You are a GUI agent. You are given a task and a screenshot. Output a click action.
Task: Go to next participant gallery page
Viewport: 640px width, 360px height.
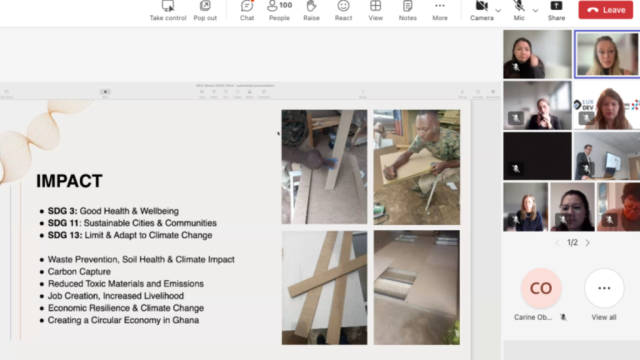coord(588,243)
